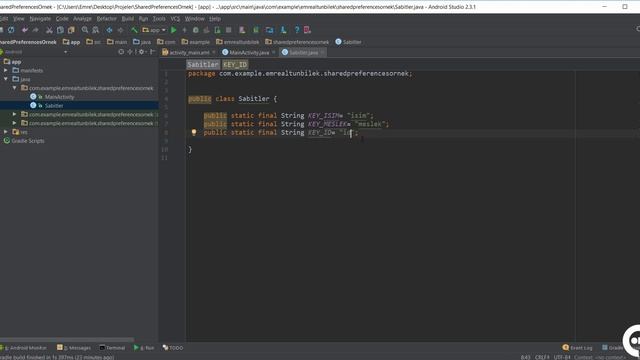Open the Analyze menu
Screen dimensions: 640x360
pyautogui.click(x=82, y=19)
